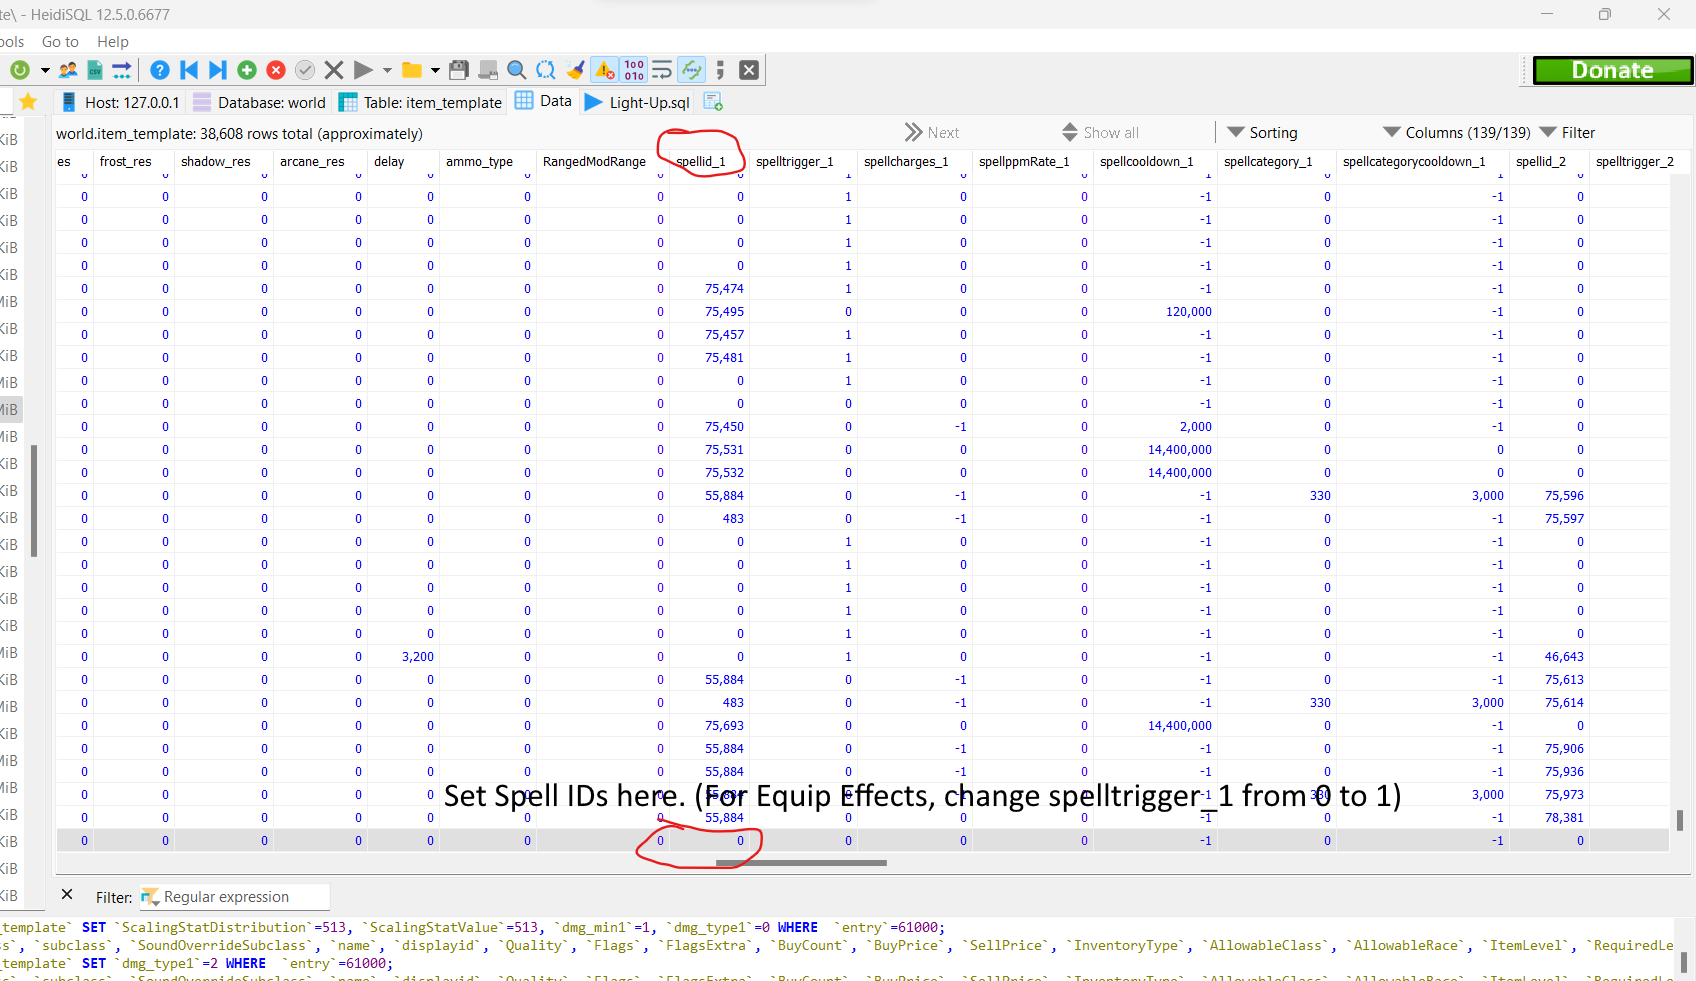Click the Run query play icon
This screenshot has width=1696, height=981.
tap(363, 70)
